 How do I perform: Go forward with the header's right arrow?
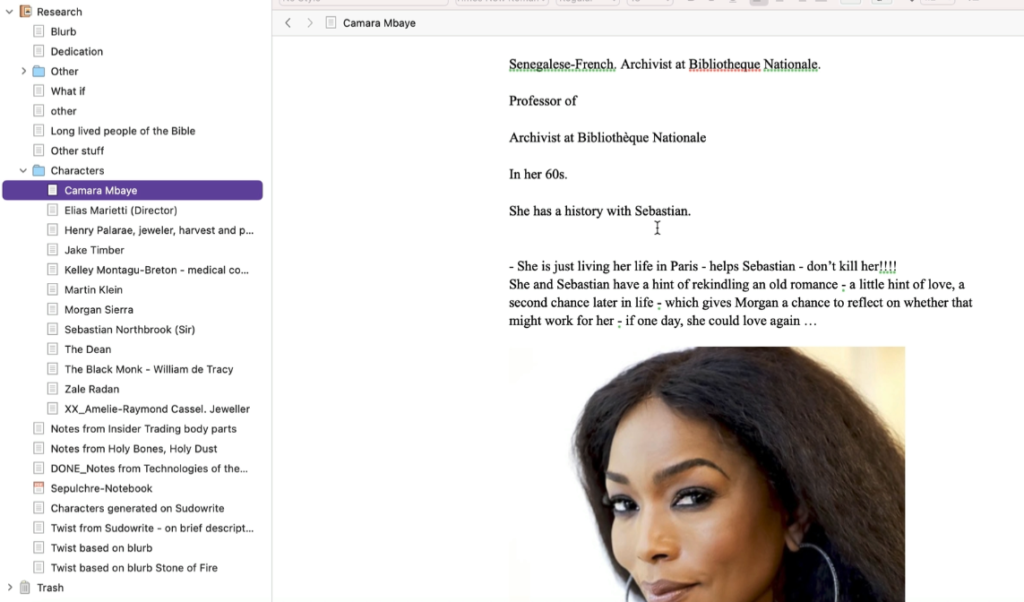point(310,23)
